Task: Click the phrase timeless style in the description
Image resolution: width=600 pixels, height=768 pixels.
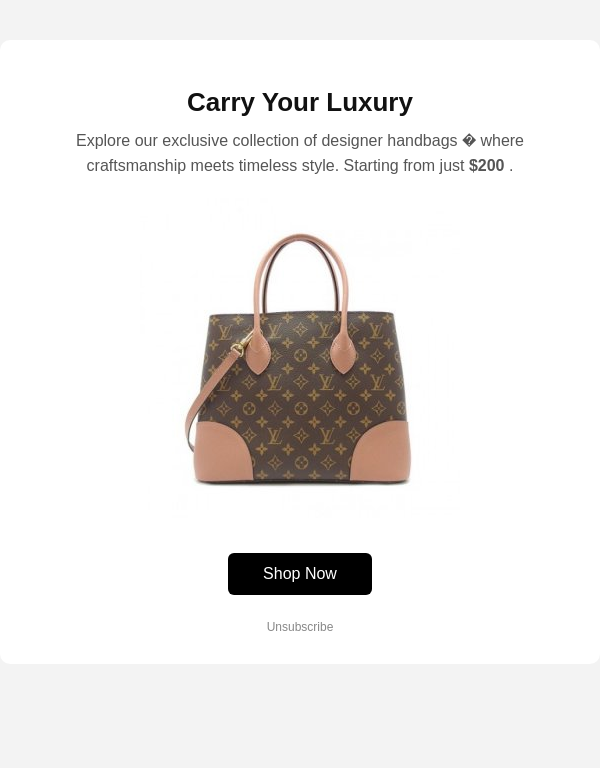Action: pyautogui.click(x=288, y=166)
